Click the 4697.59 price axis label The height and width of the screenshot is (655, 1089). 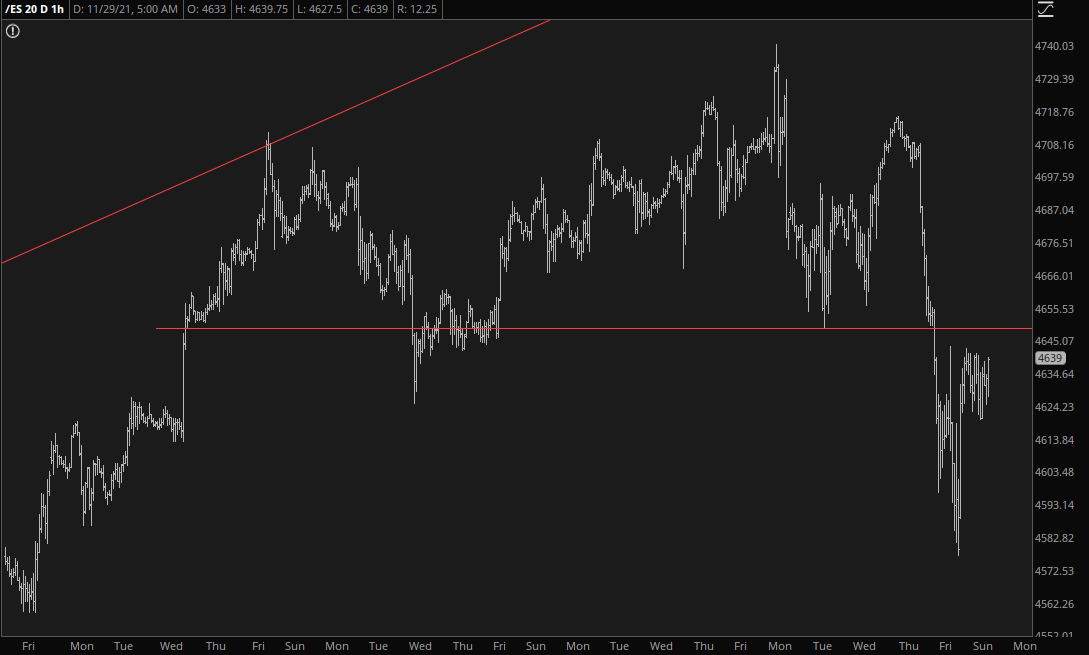coord(1053,178)
